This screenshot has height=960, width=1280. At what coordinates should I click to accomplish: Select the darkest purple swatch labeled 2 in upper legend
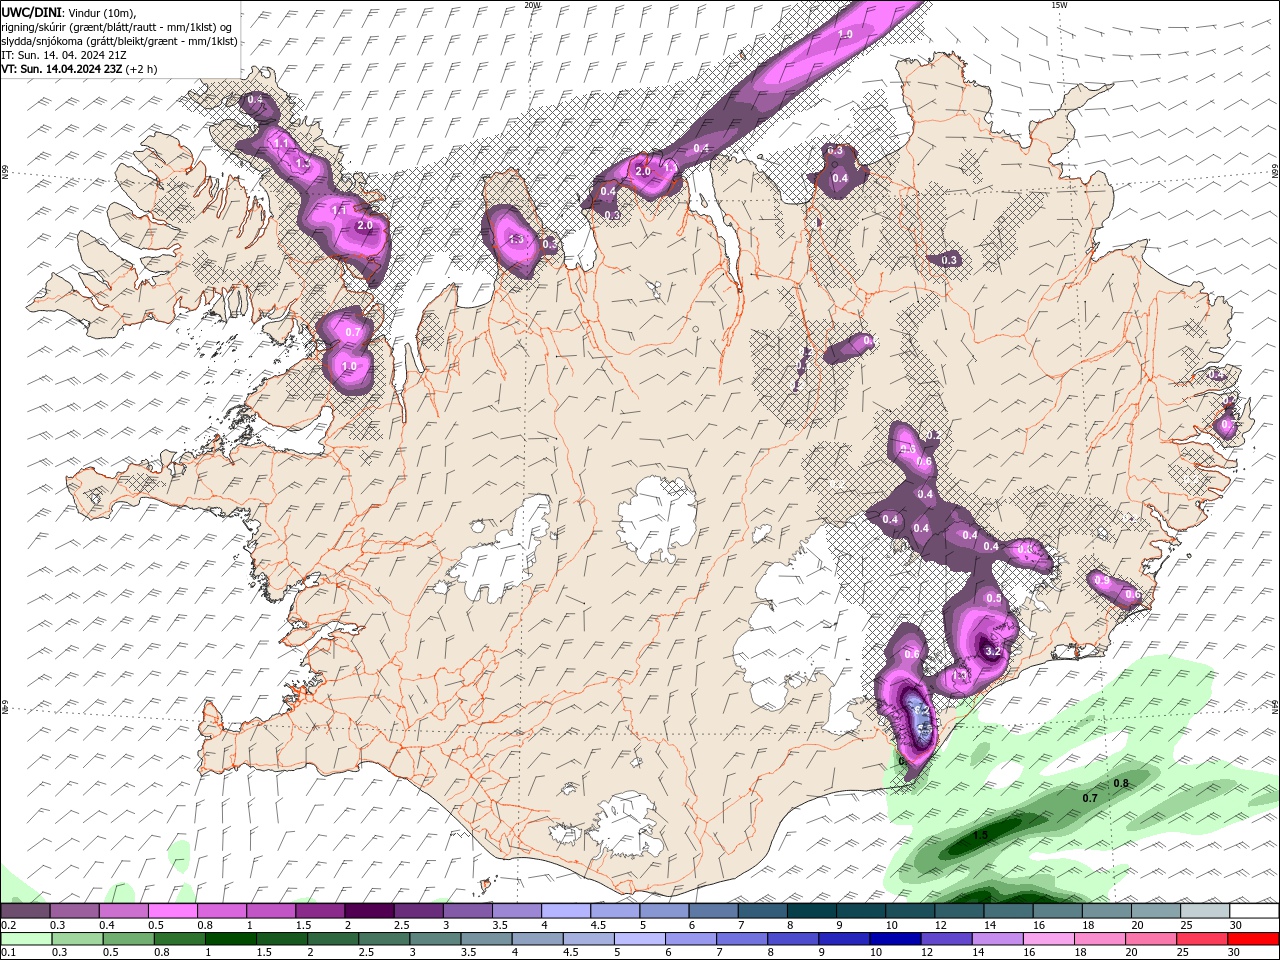pos(368,910)
